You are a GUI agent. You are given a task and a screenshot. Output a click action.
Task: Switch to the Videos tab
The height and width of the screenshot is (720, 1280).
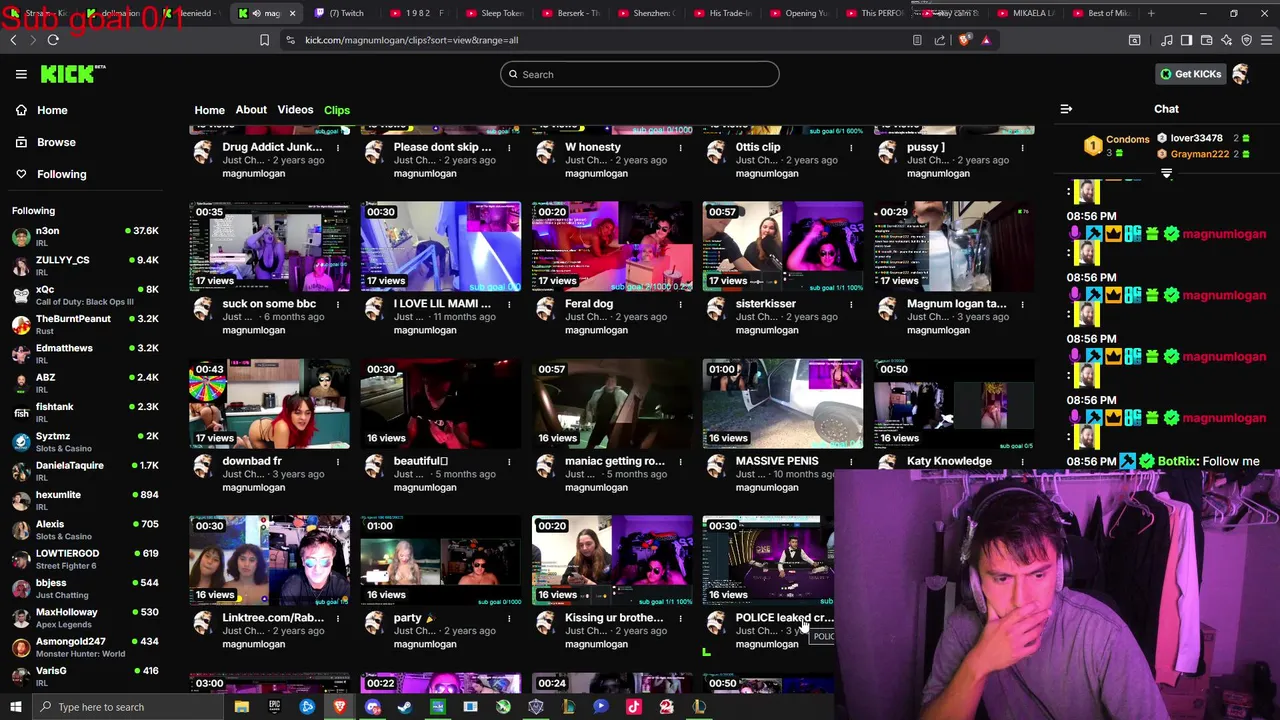tap(295, 110)
